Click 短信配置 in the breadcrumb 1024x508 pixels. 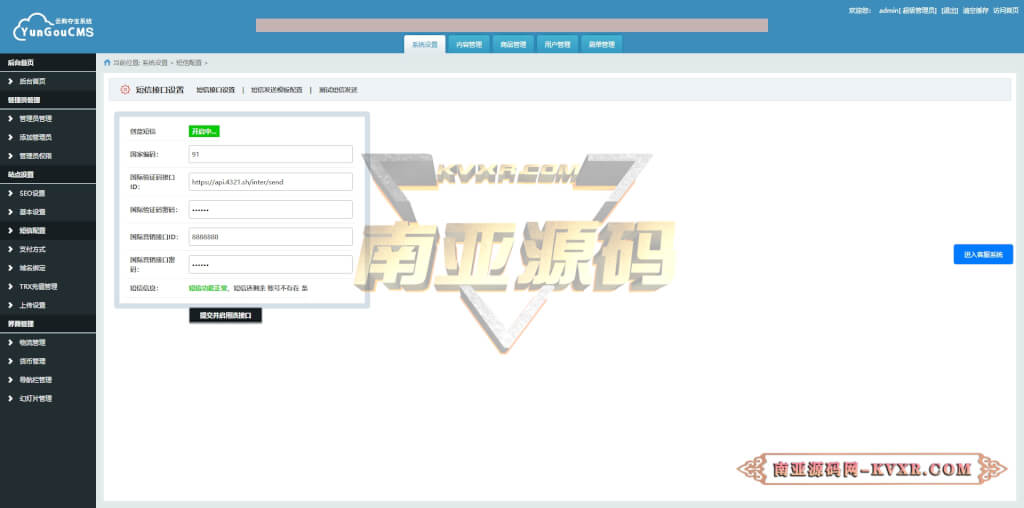[189, 63]
